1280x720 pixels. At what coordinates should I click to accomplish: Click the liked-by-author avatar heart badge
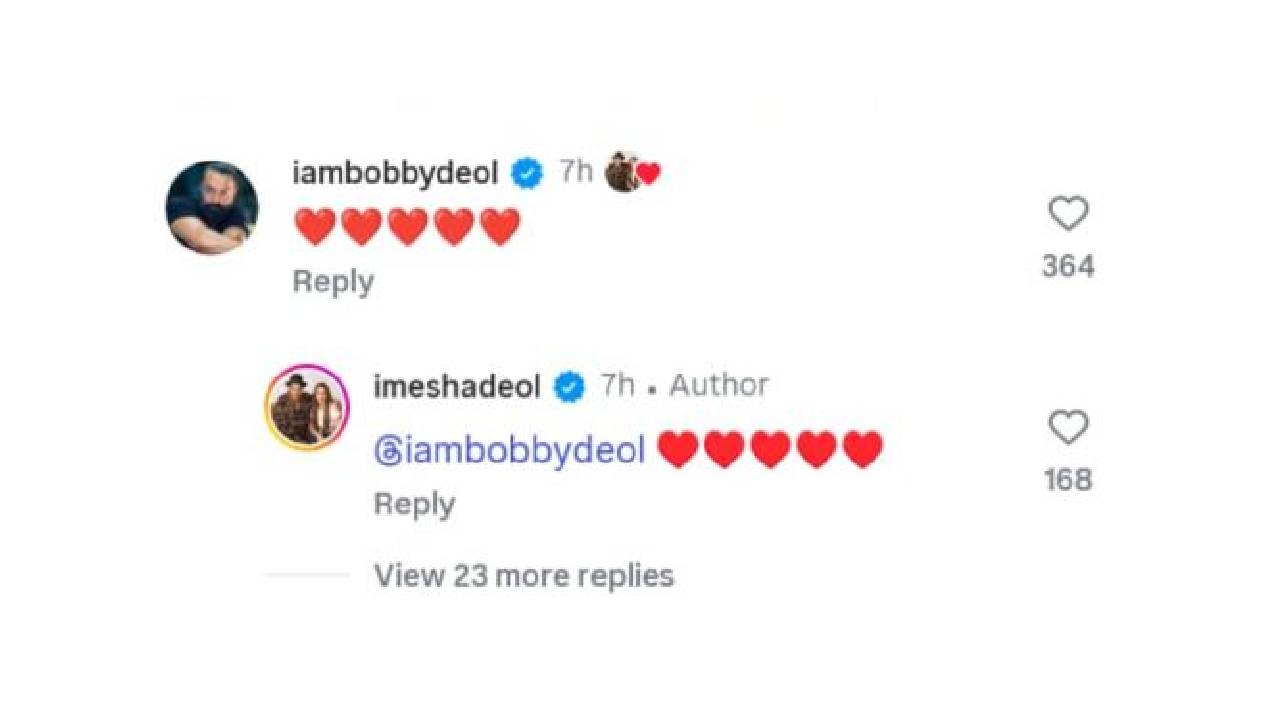[x=633, y=172]
